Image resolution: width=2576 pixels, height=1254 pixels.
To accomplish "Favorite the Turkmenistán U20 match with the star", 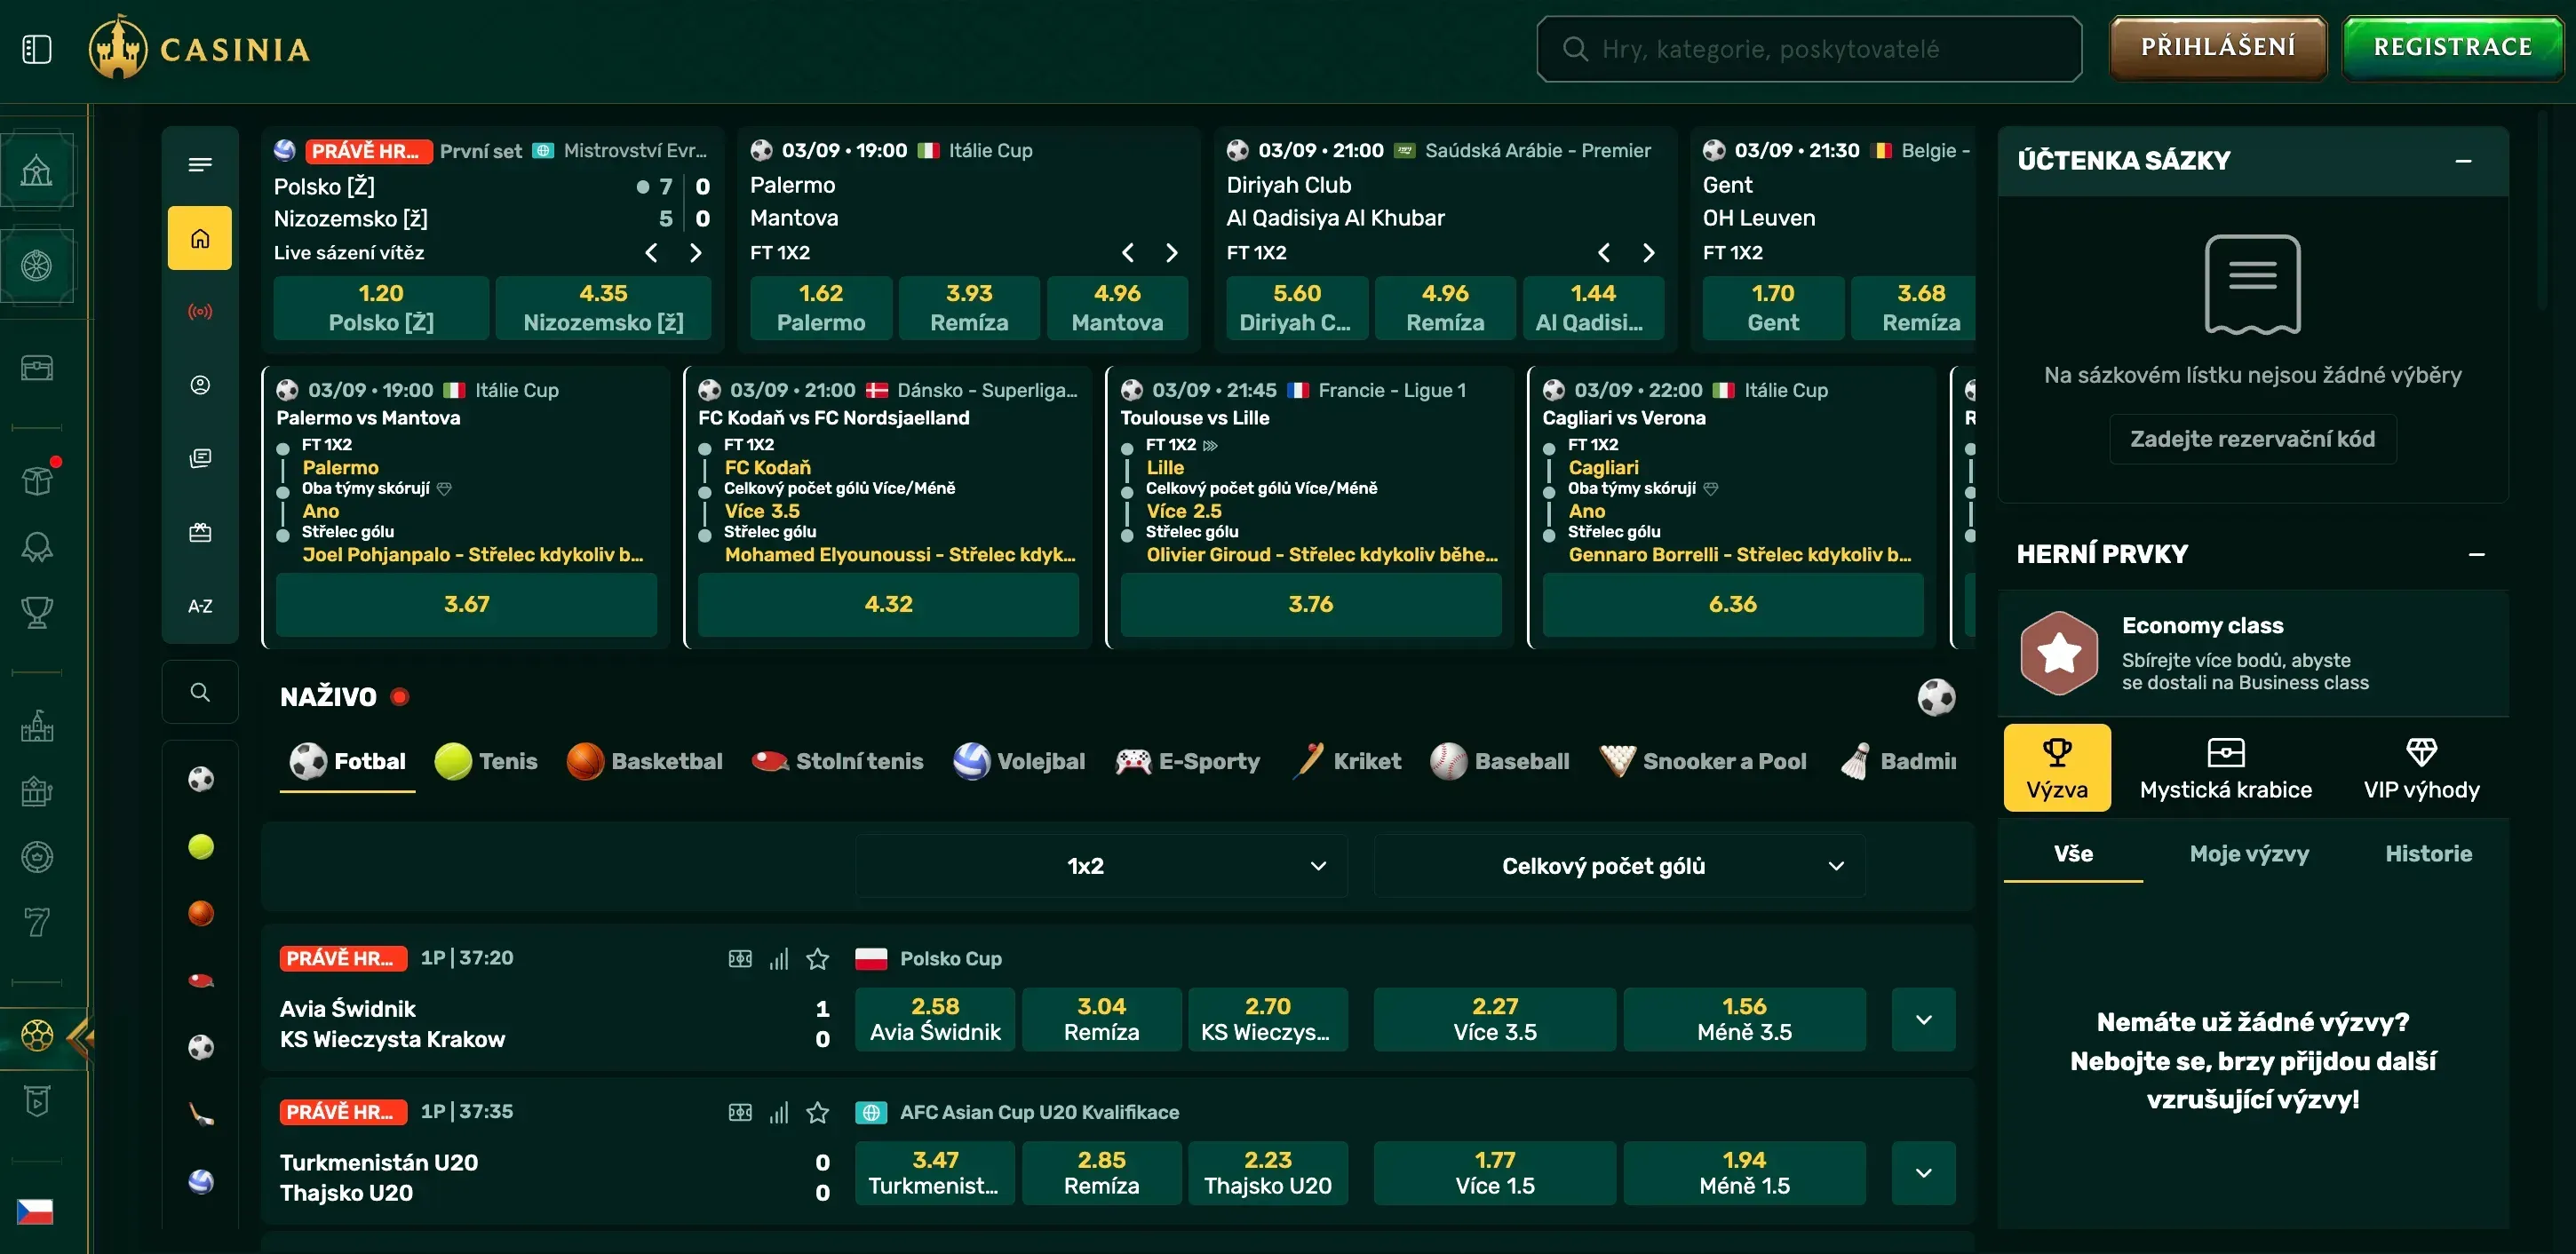I will coord(818,1112).
